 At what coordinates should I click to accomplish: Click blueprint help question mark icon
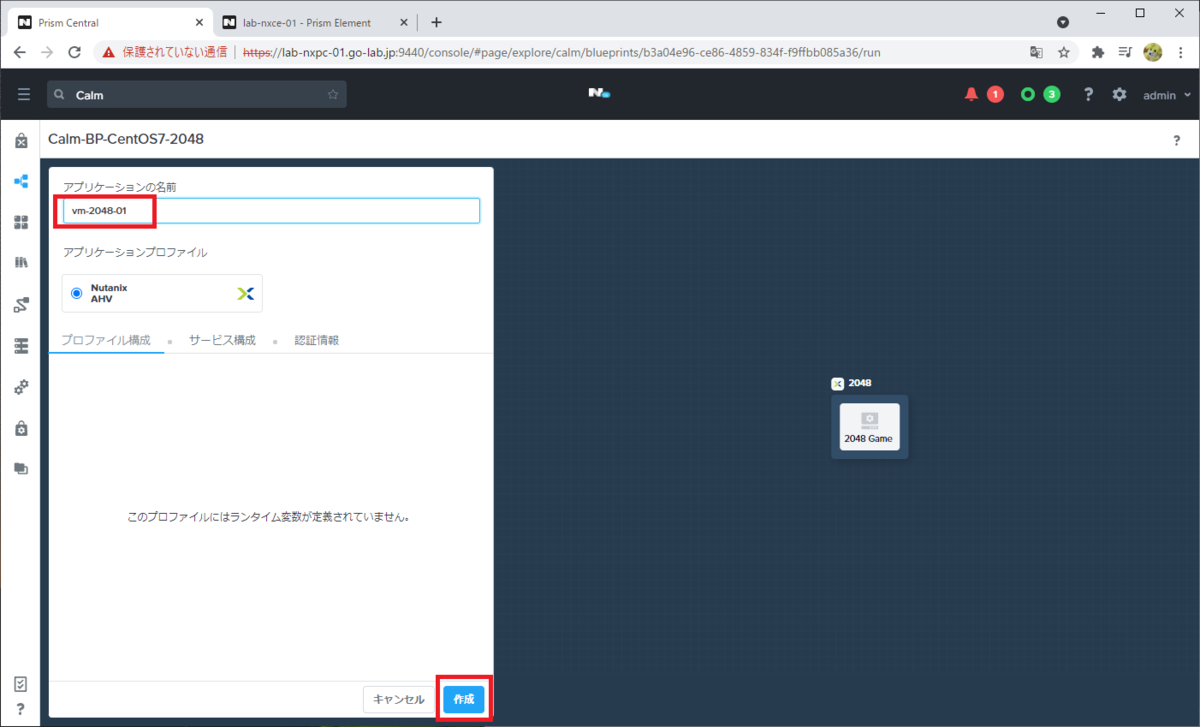tap(1177, 140)
